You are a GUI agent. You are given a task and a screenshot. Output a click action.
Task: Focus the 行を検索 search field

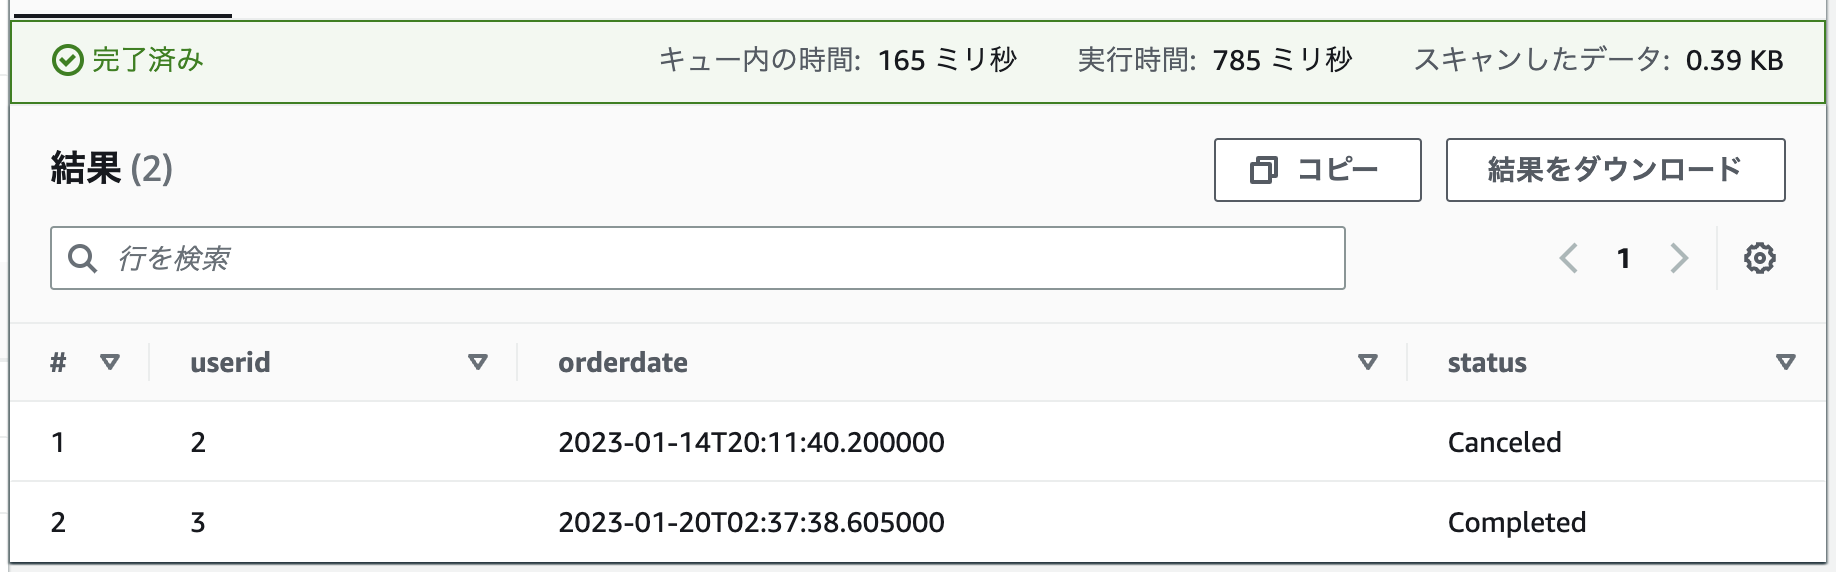[698, 258]
